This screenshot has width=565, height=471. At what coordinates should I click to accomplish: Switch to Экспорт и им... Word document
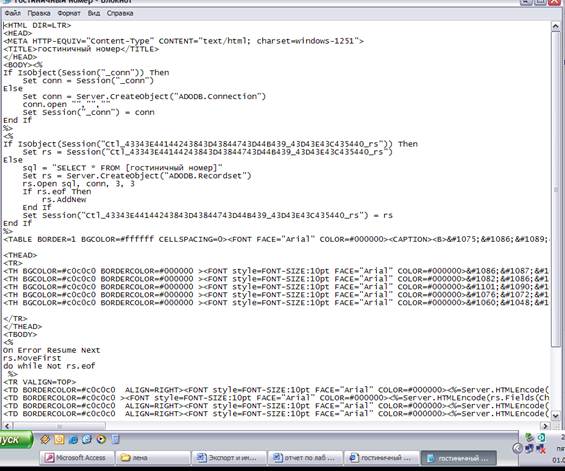tap(228, 458)
